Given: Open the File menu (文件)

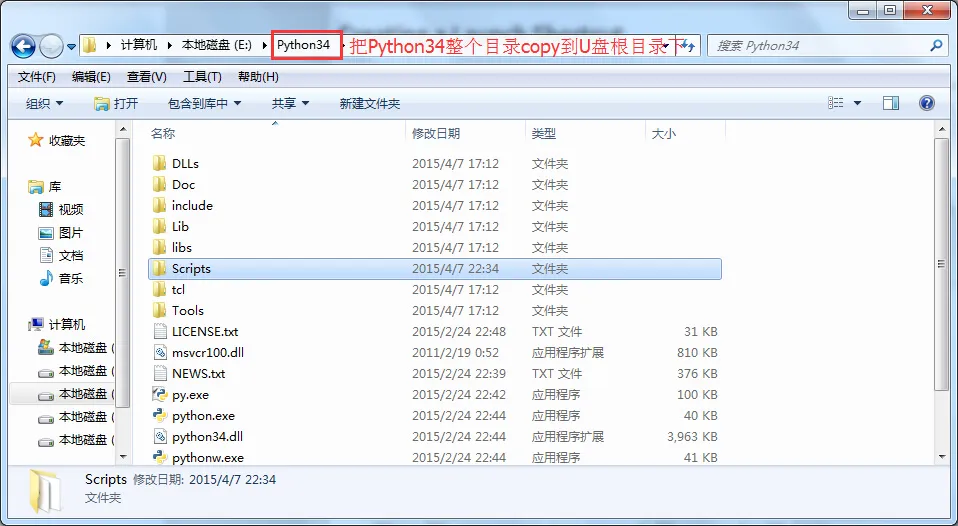Looking at the screenshot, I should (37, 77).
